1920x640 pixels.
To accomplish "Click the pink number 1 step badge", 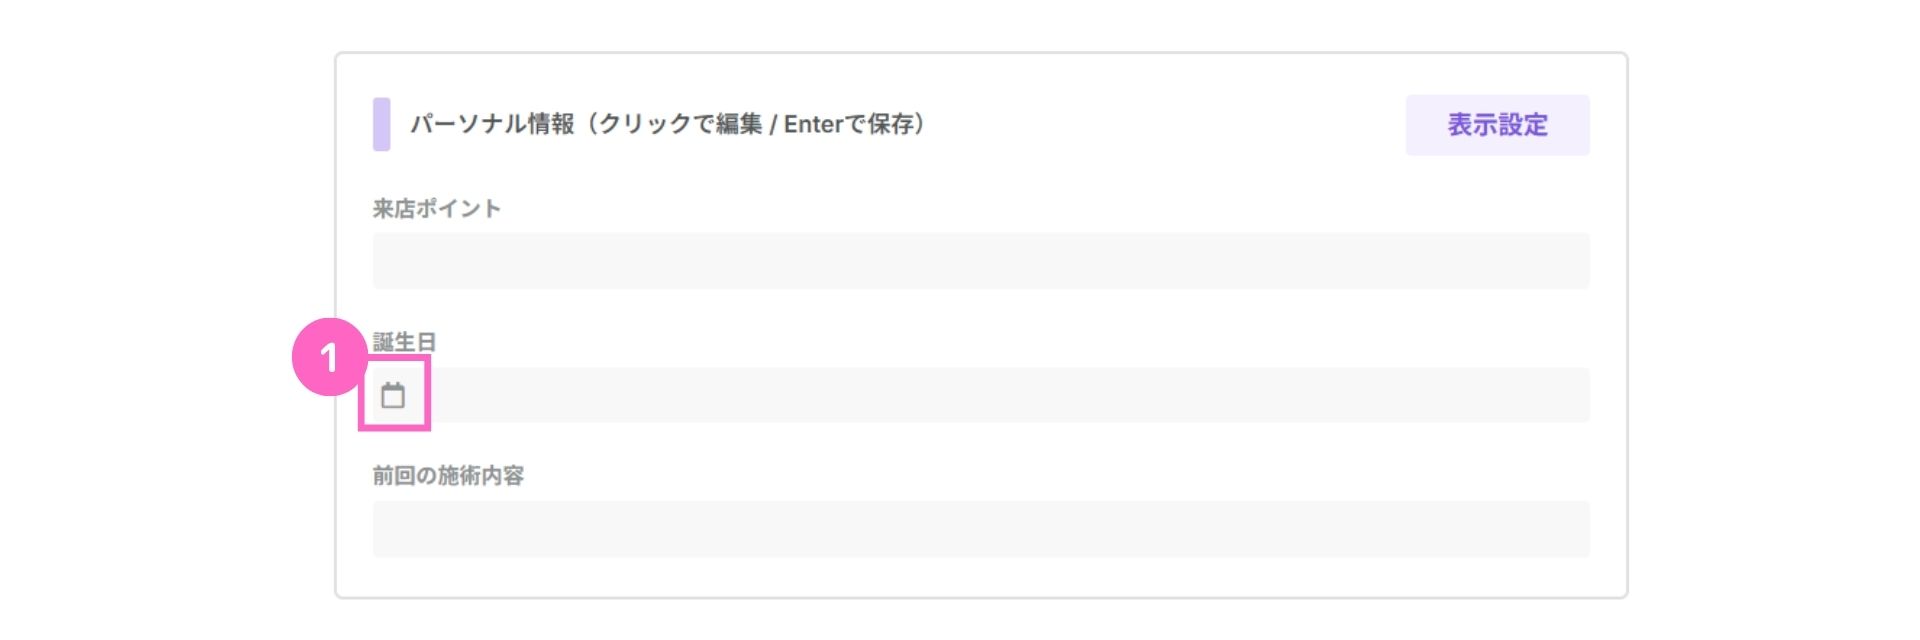I will [329, 357].
